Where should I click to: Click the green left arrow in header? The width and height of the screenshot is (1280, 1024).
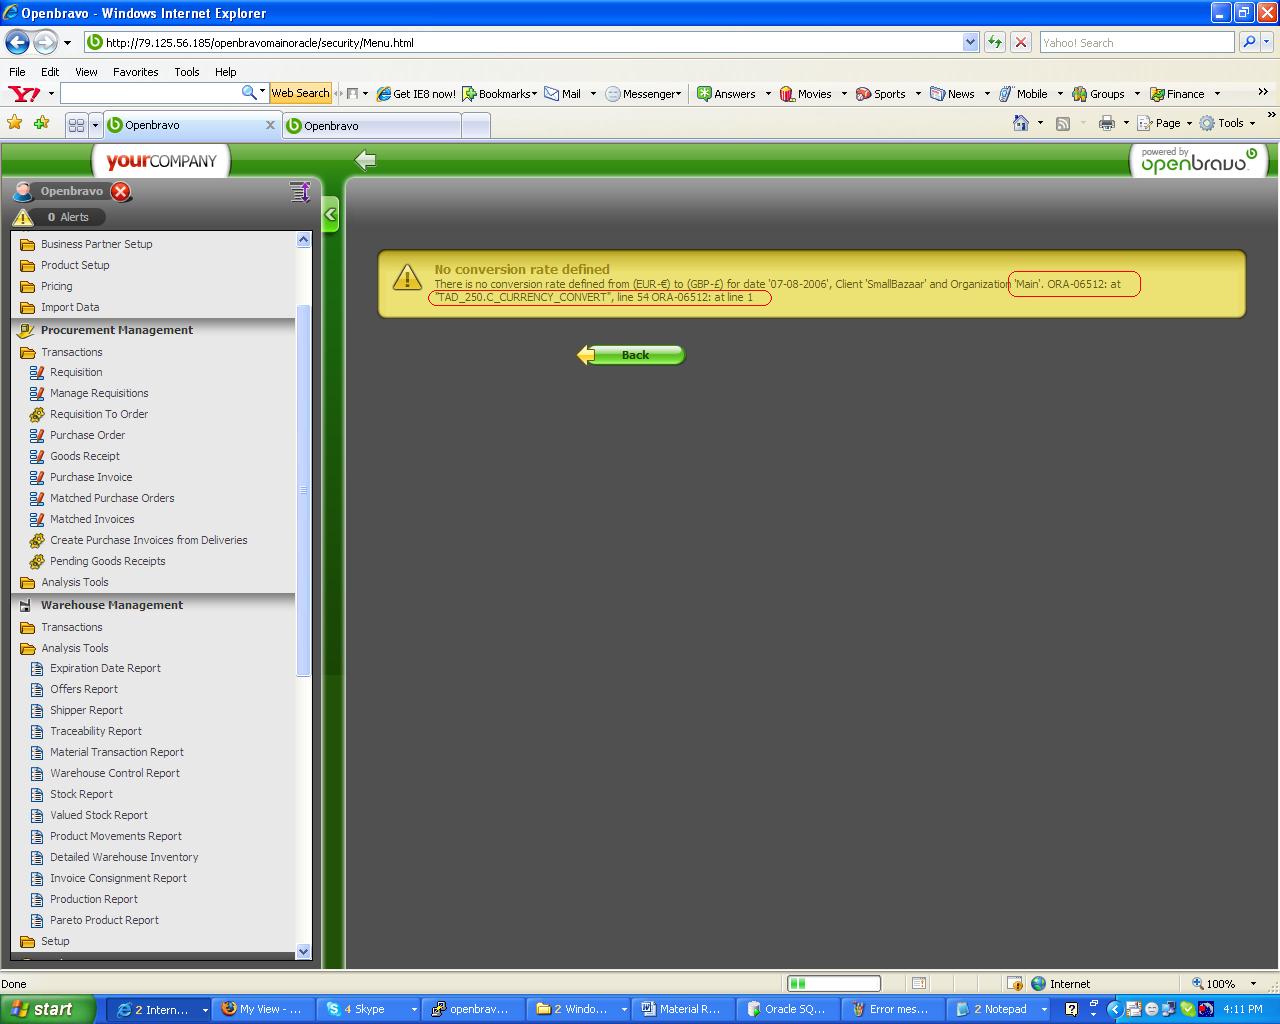[x=366, y=160]
